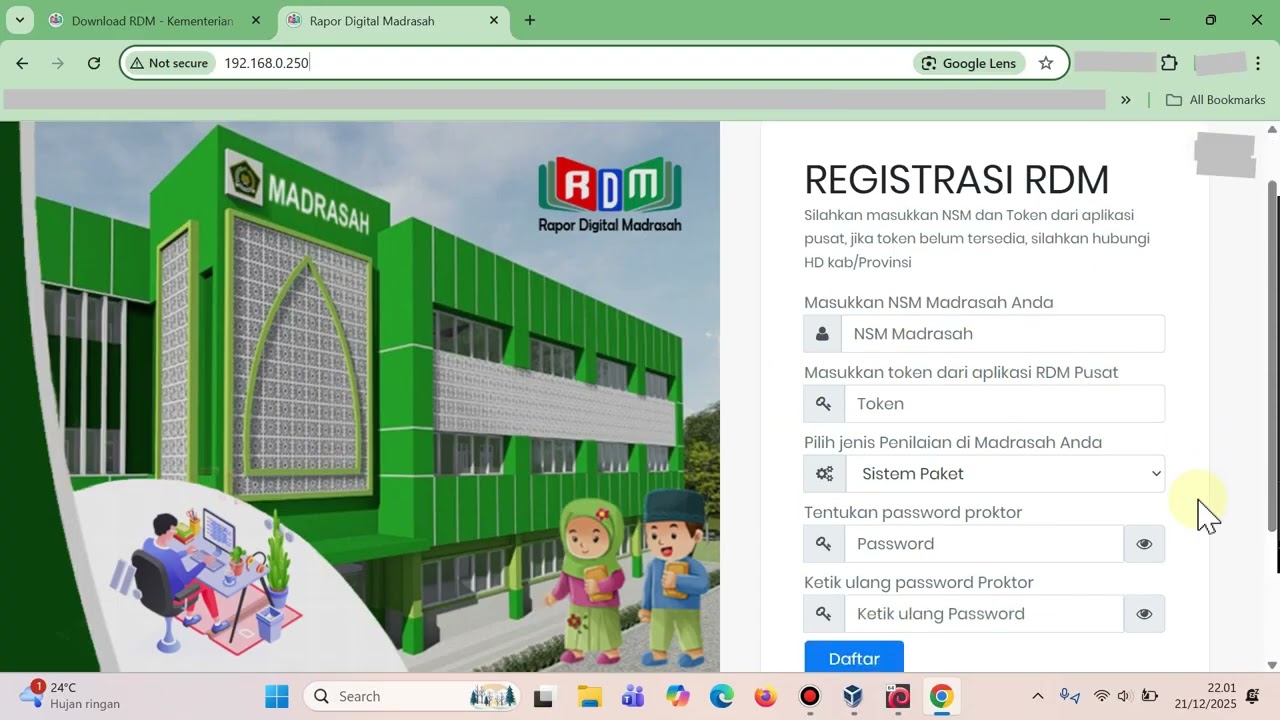The width and height of the screenshot is (1280, 720).
Task: Open the Sistem Paket penilaian dropdown
Action: tap(1005, 474)
